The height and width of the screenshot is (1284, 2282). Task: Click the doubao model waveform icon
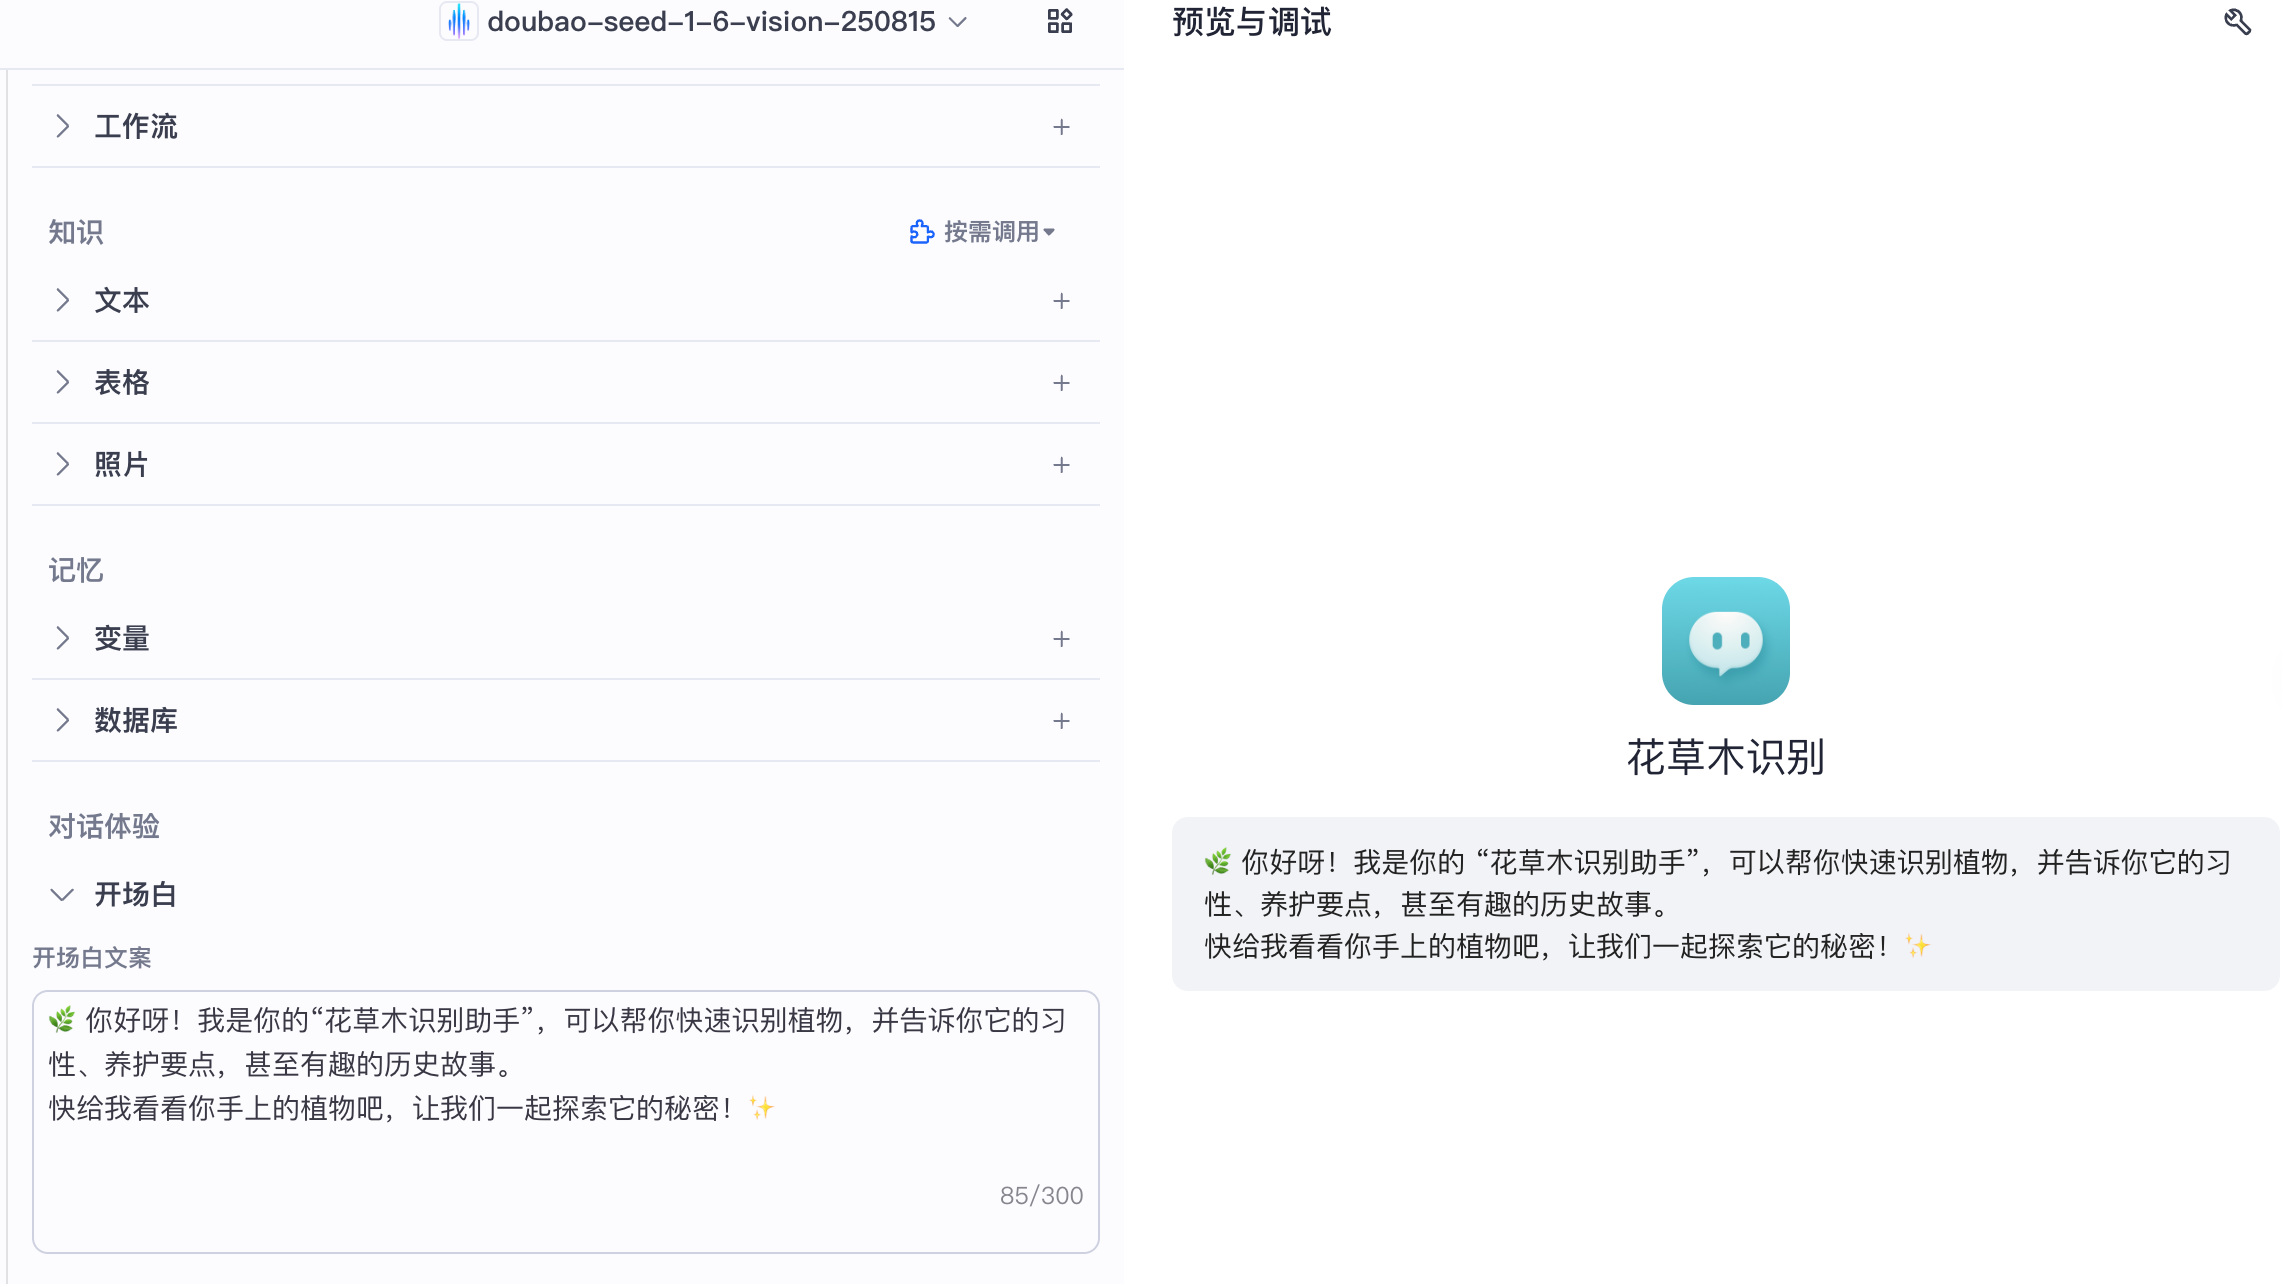[x=459, y=21]
